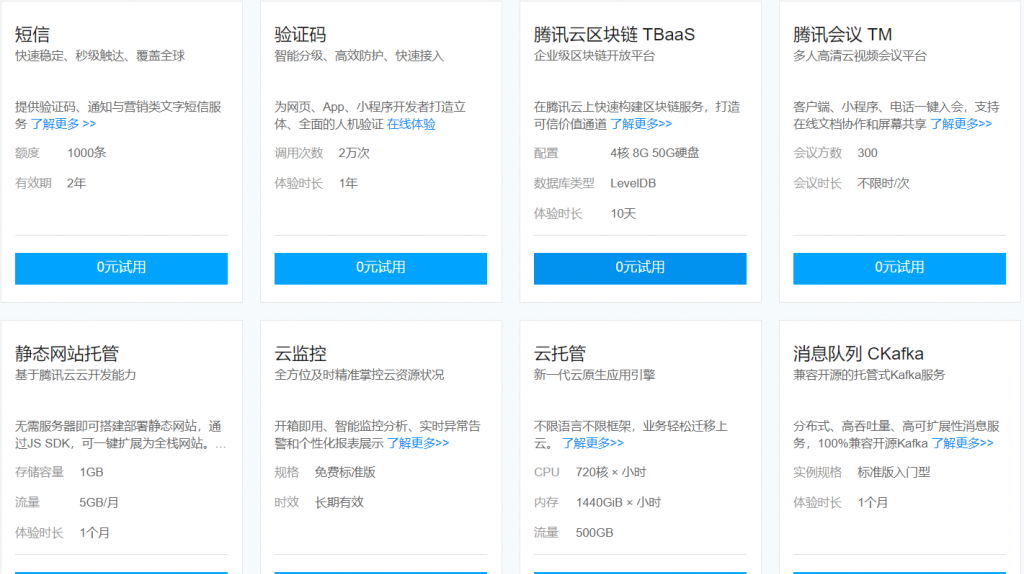This screenshot has width=1024, height=574.
Task: Click the 标准版入门型 instance spec value
Action: coord(893,473)
